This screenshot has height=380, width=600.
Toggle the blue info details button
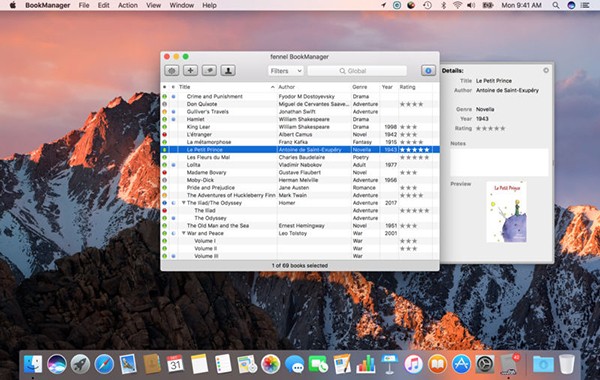428,70
